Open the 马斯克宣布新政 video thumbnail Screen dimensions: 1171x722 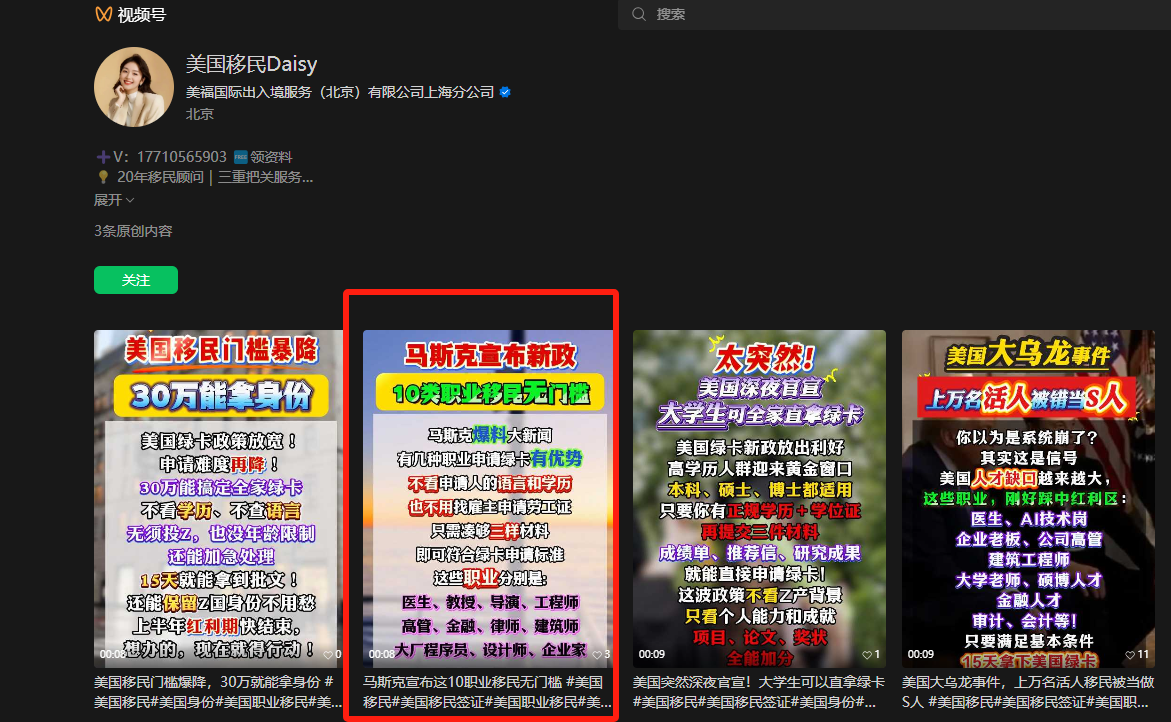click(x=488, y=499)
